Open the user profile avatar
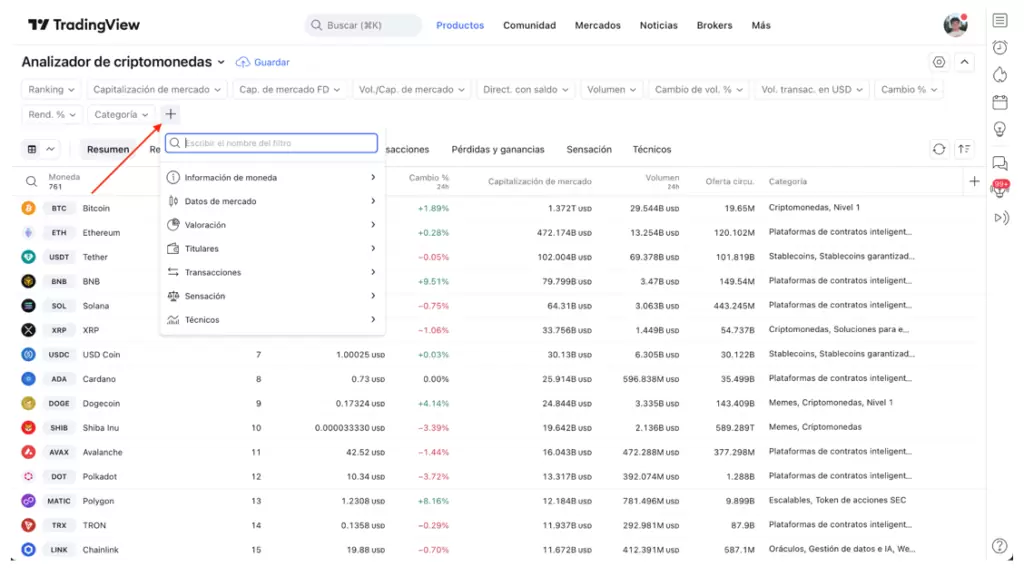 click(955, 25)
